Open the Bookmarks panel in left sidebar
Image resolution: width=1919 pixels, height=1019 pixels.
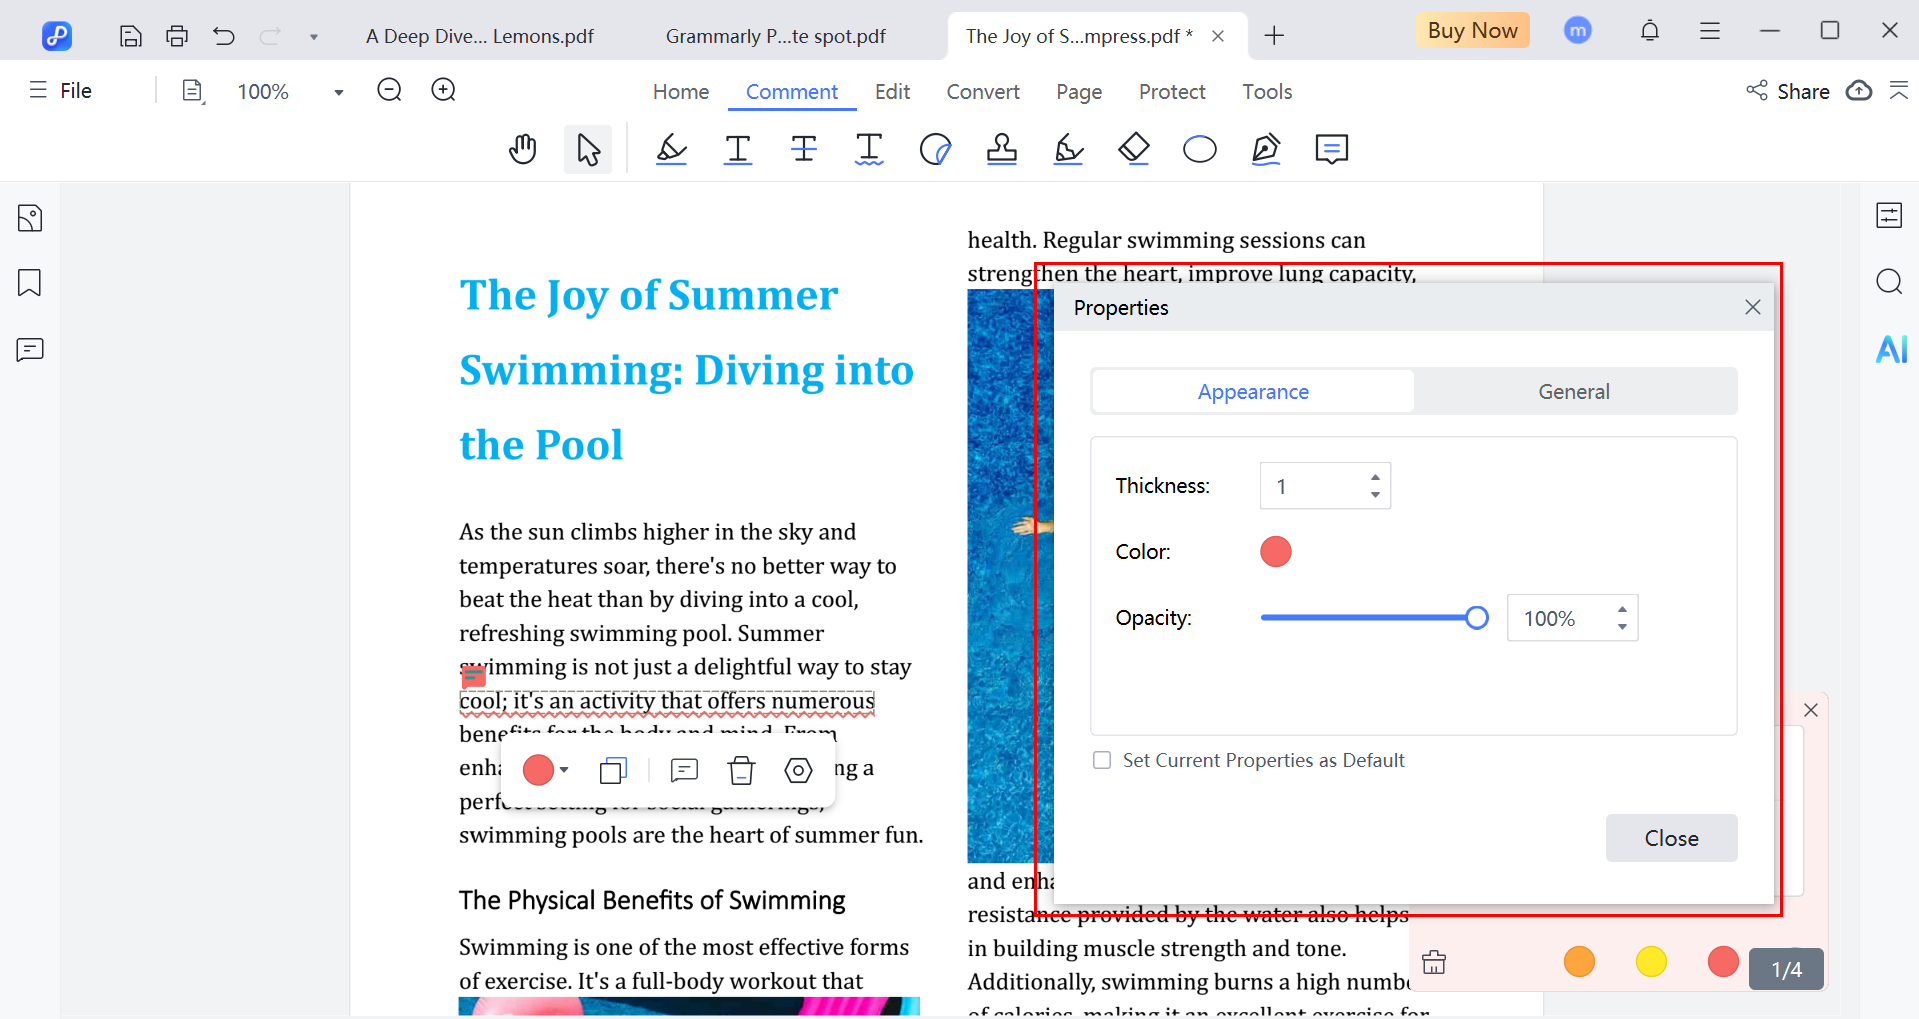30,283
